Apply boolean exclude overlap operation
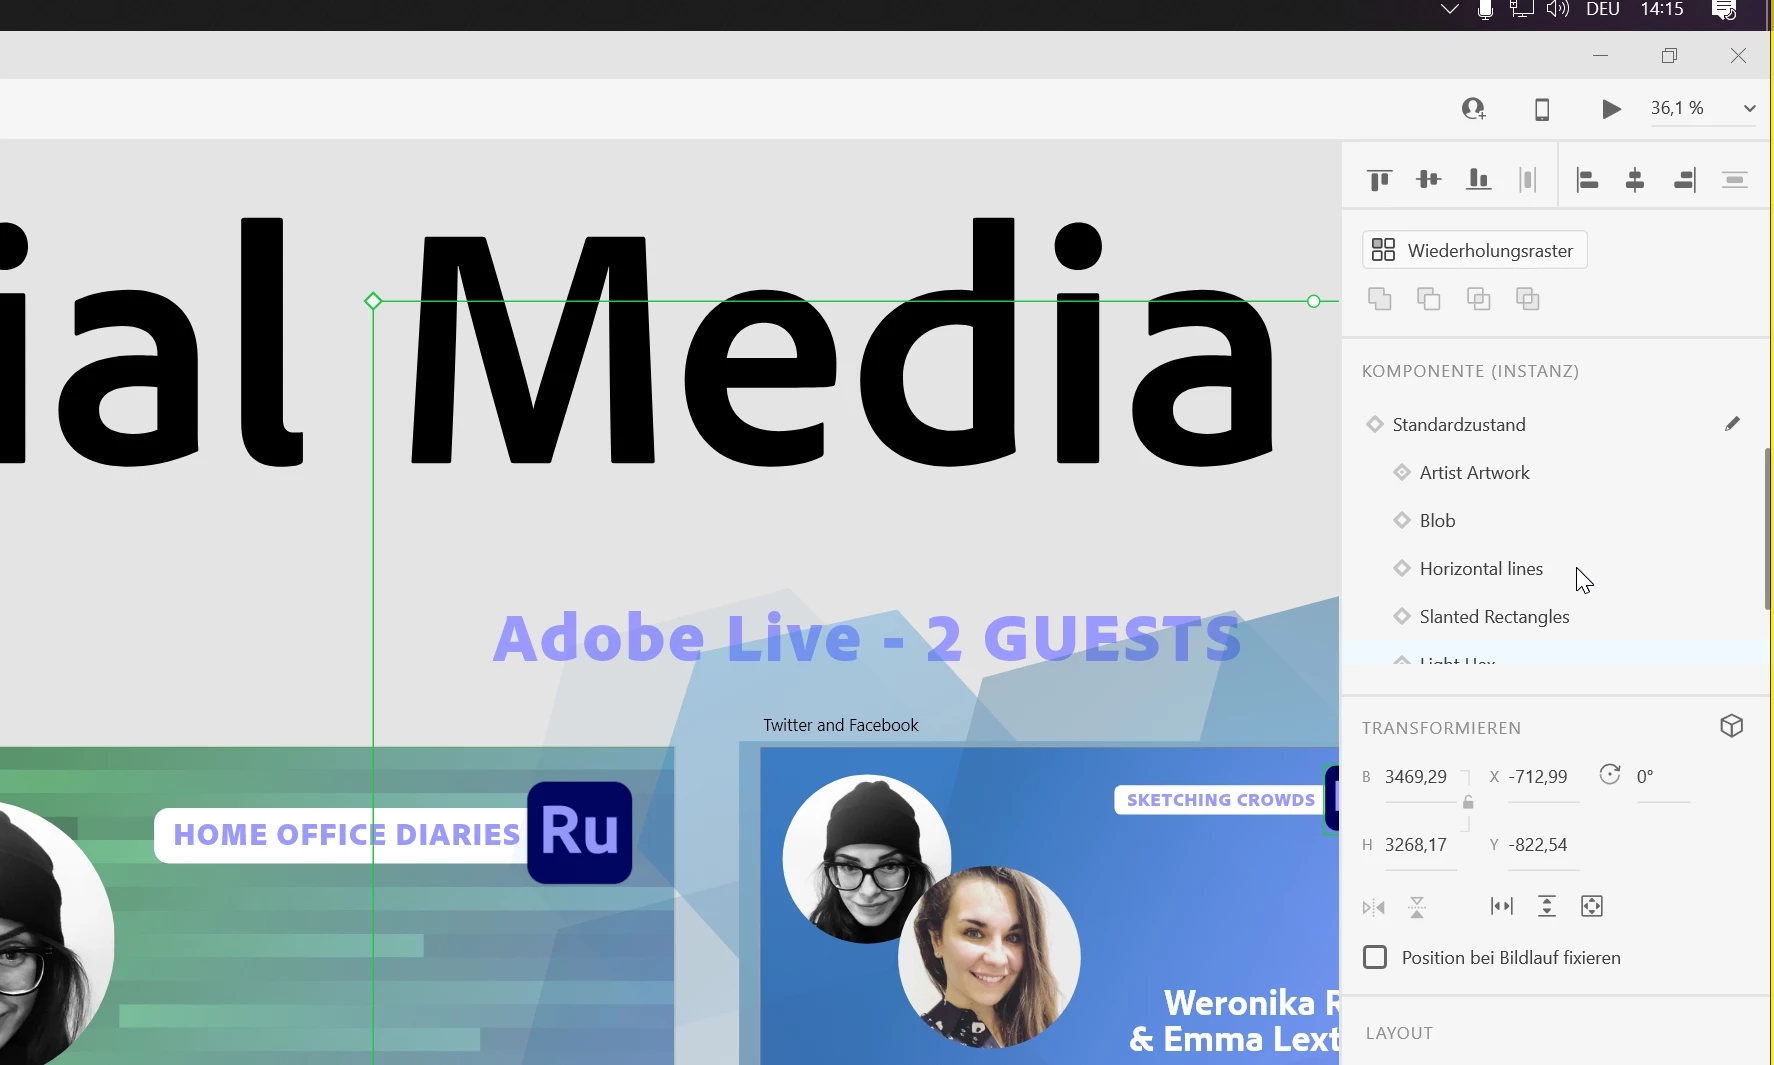The height and width of the screenshot is (1065, 1774). (x=1528, y=299)
